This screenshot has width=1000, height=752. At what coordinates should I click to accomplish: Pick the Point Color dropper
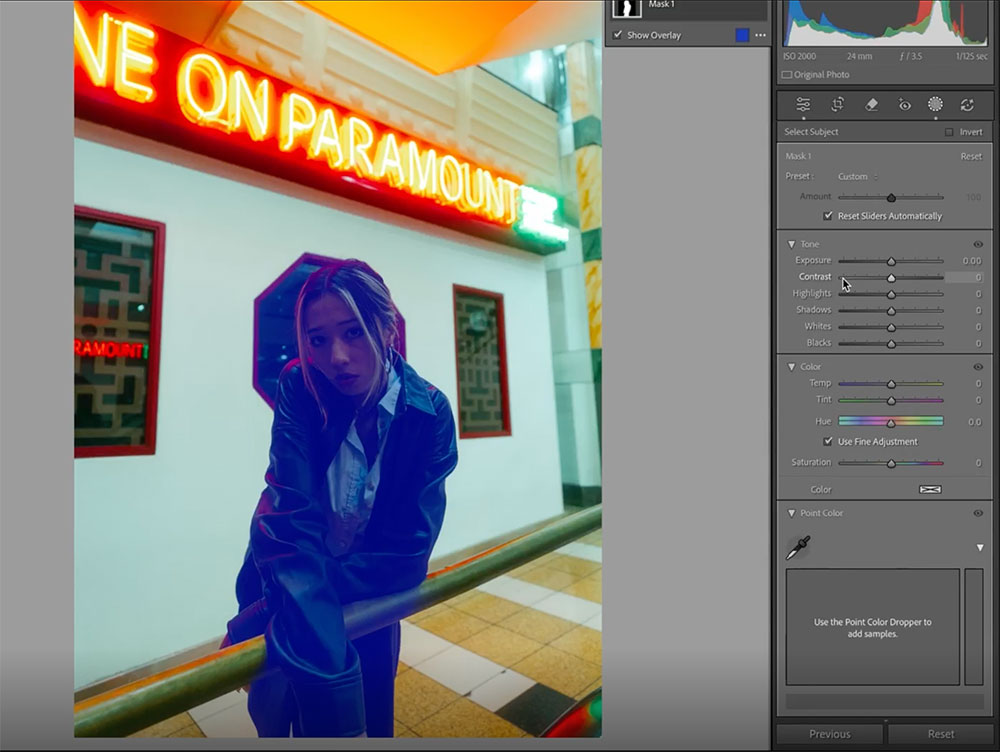[x=798, y=547]
